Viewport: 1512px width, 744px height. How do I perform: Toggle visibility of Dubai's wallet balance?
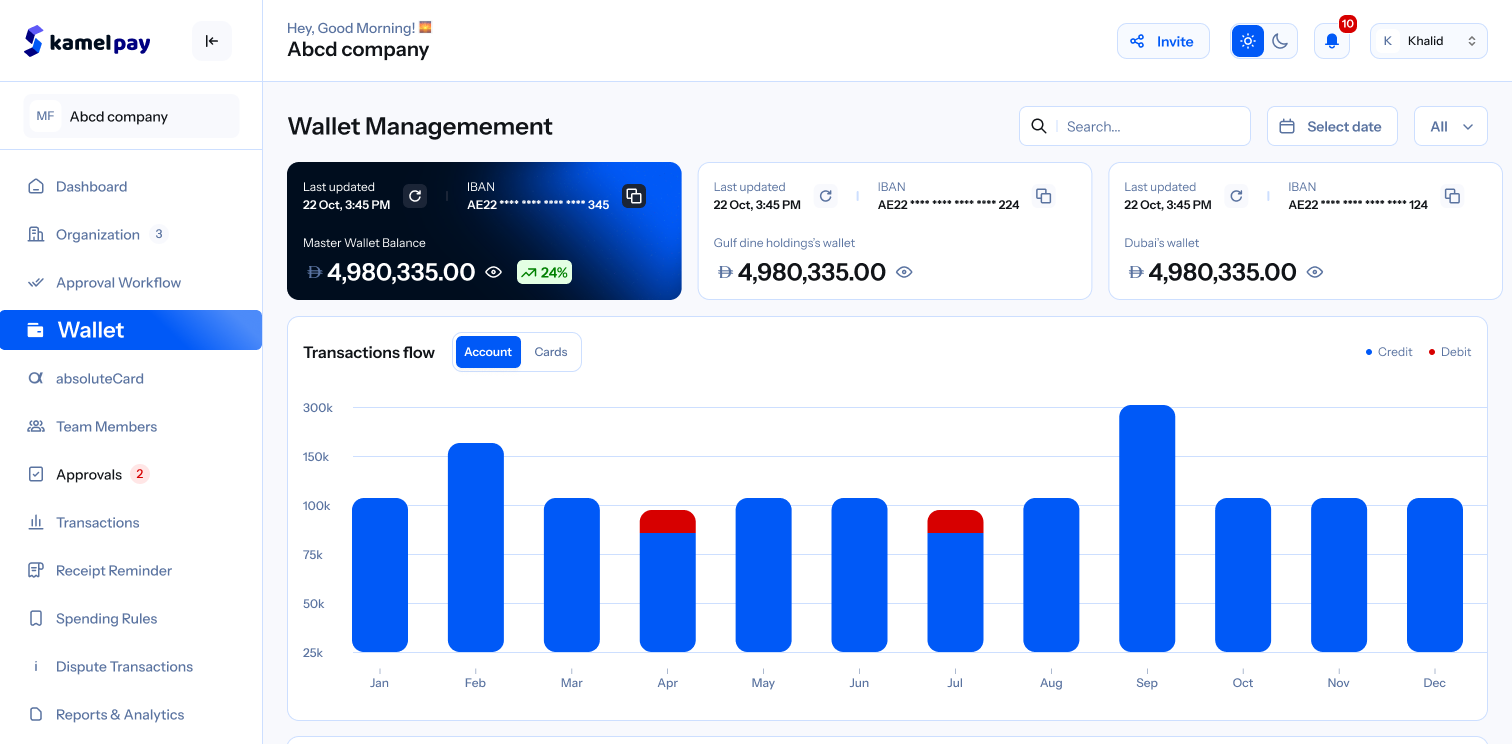click(1315, 272)
